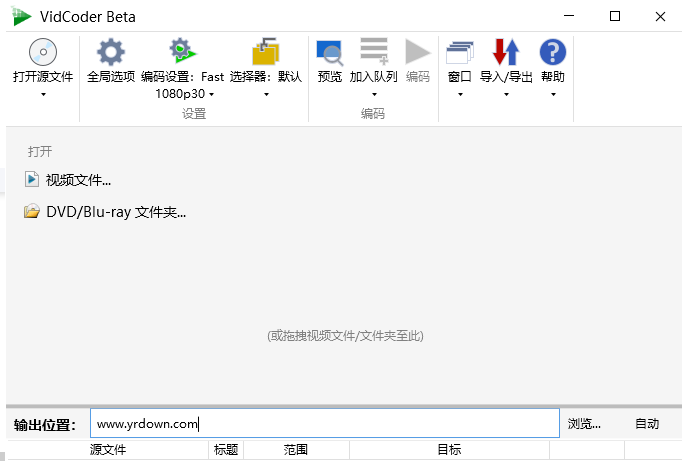Click the Open Source disc icon
This screenshot has height=461, width=682.
[43, 52]
